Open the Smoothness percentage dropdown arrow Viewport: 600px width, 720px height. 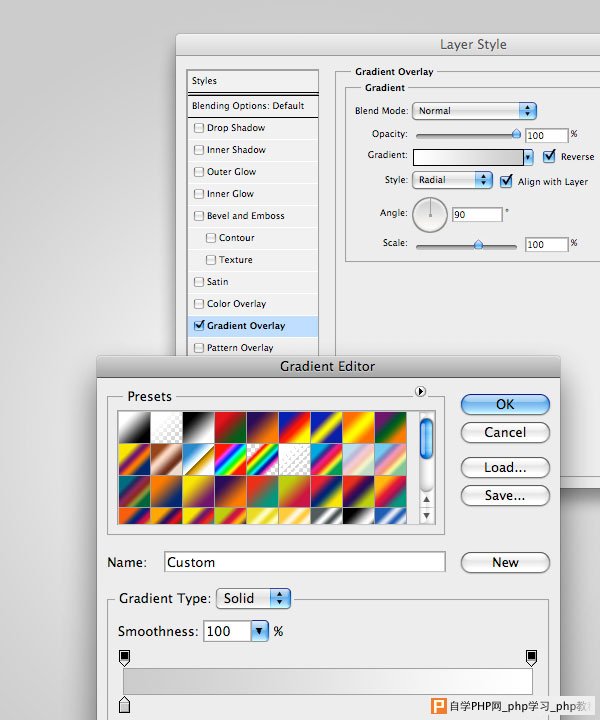(x=259, y=631)
